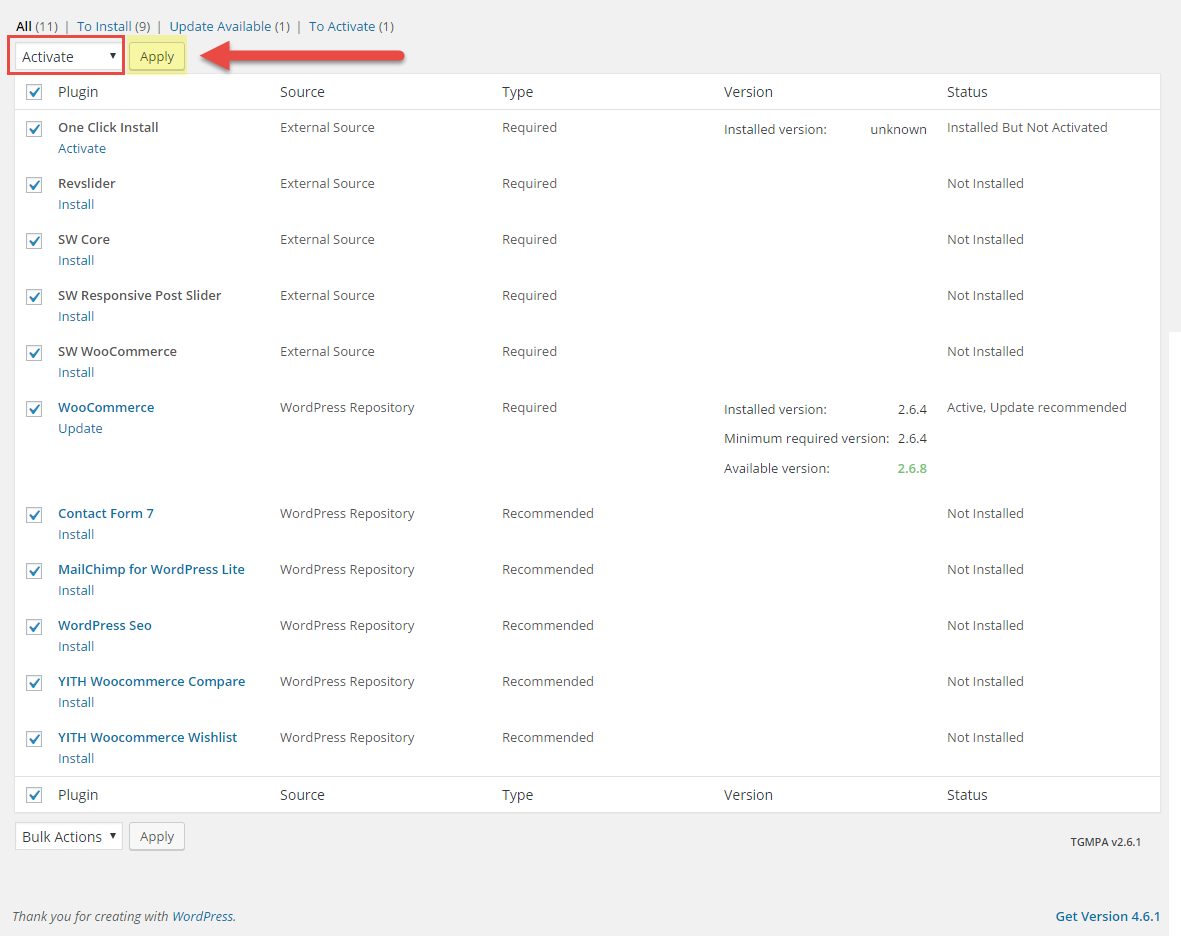
Task: Toggle the select-all checkbox in footer row
Action: point(34,794)
